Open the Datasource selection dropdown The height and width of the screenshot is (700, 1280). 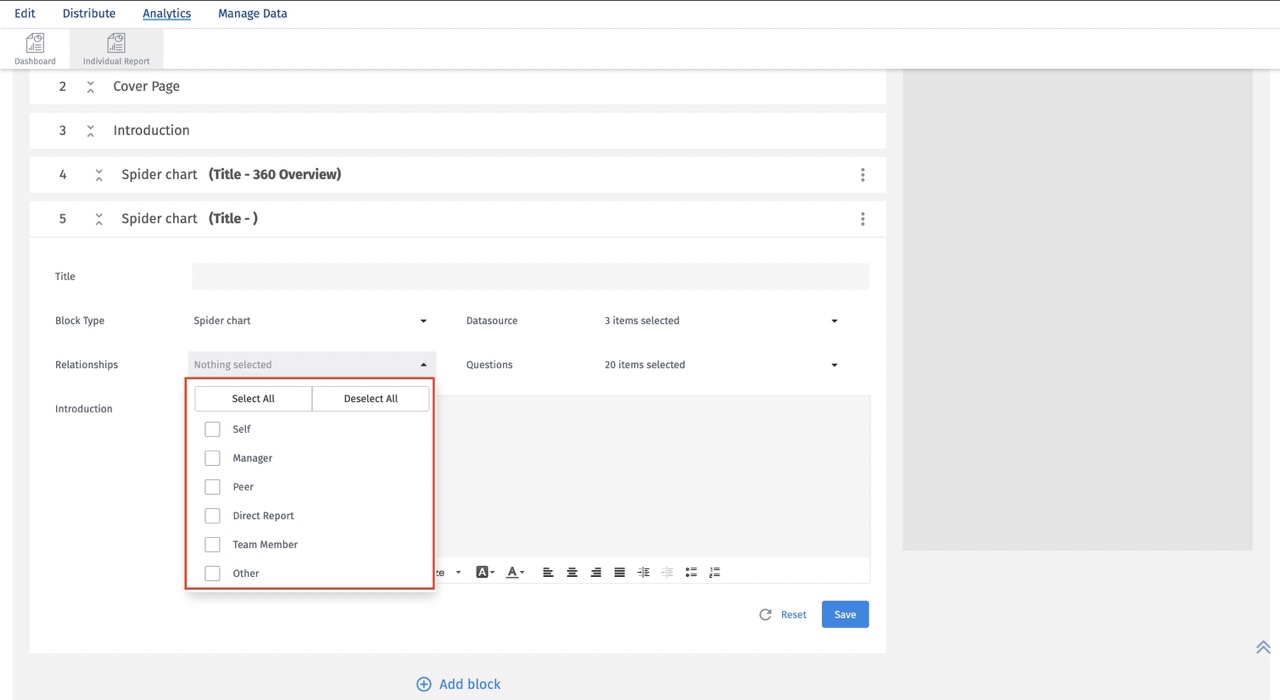(722, 320)
